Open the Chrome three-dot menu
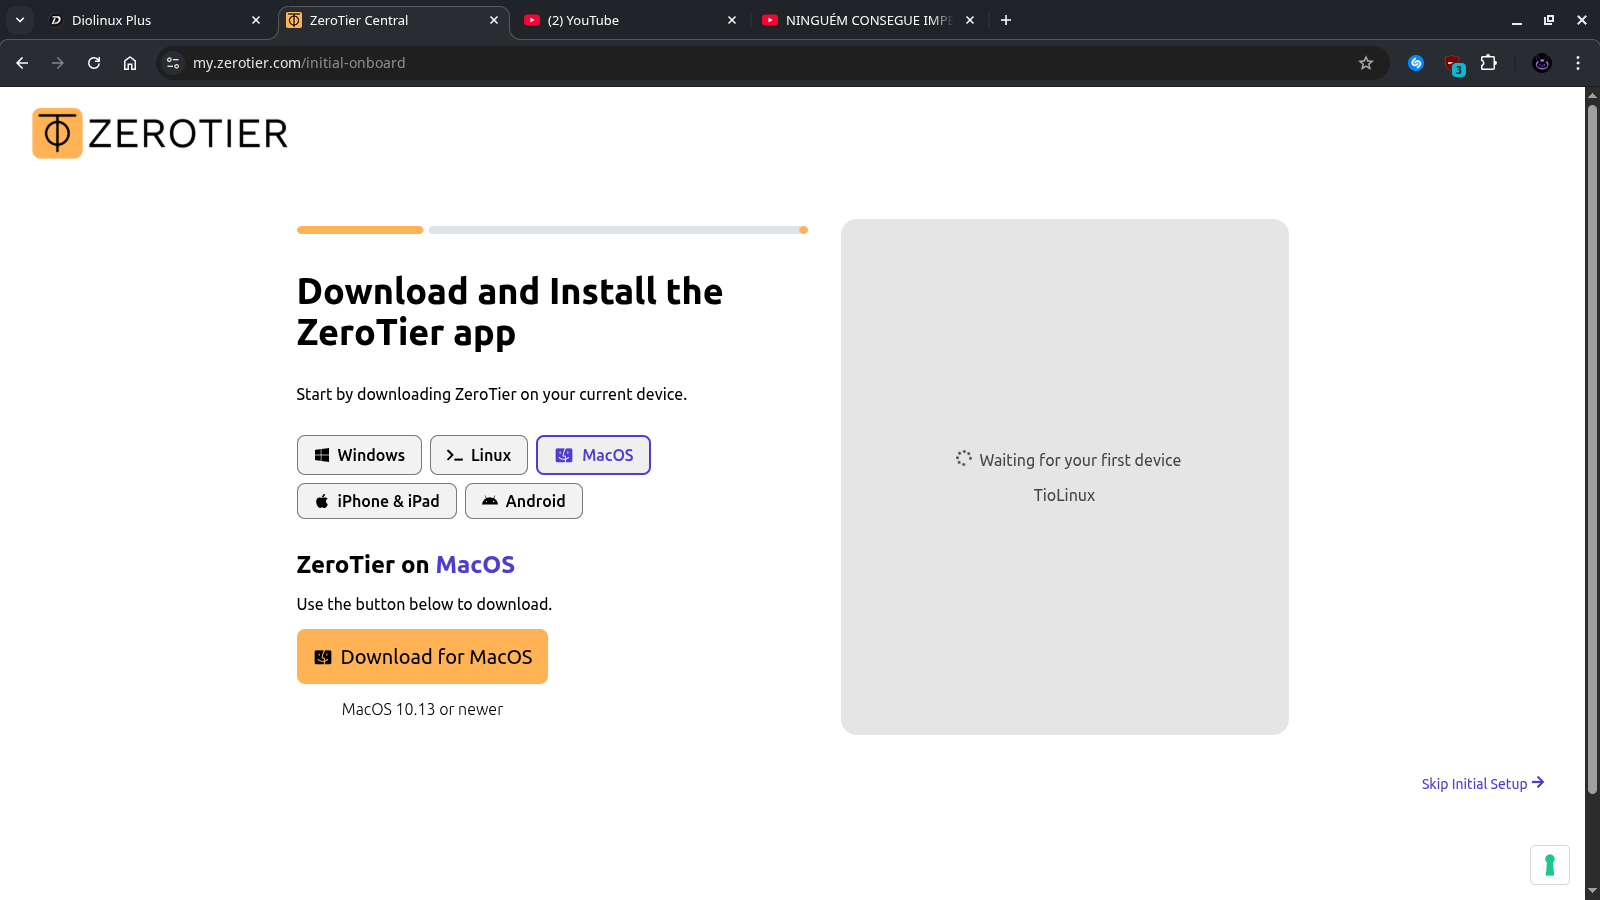The width and height of the screenshot is (1600, 900). point(1578,63)
